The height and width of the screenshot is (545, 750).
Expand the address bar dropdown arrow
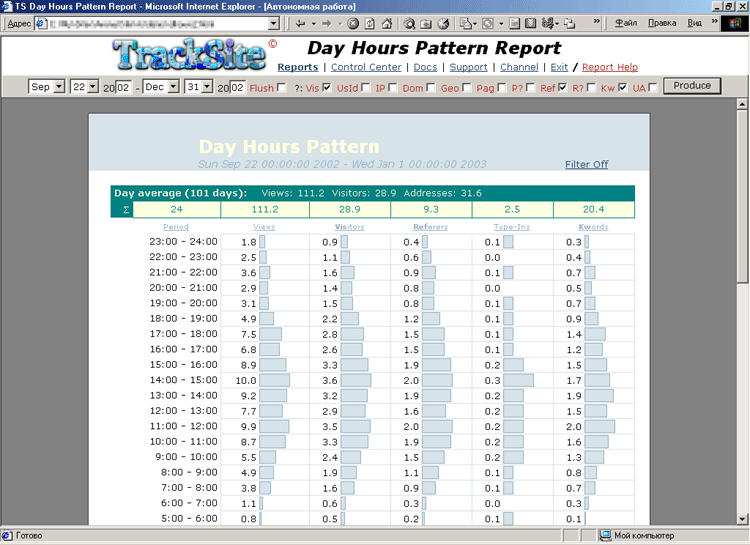pyautogui.click(x=274, y=23)
